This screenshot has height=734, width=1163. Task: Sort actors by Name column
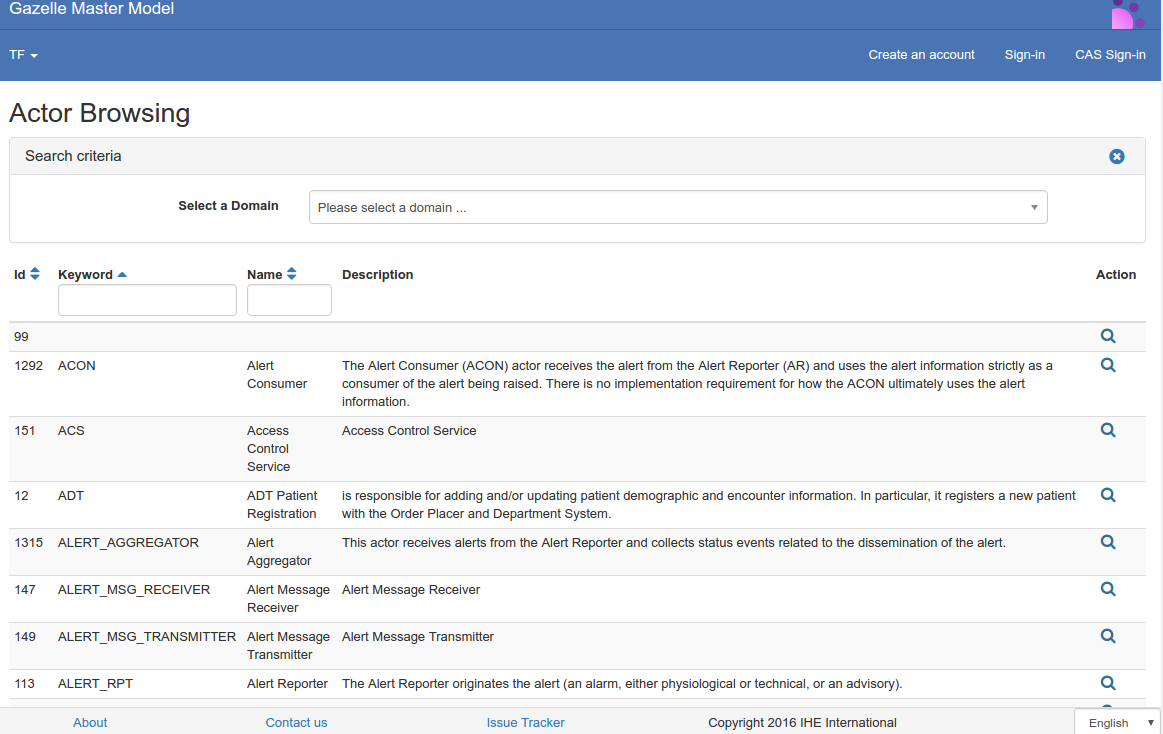(291, 274)
